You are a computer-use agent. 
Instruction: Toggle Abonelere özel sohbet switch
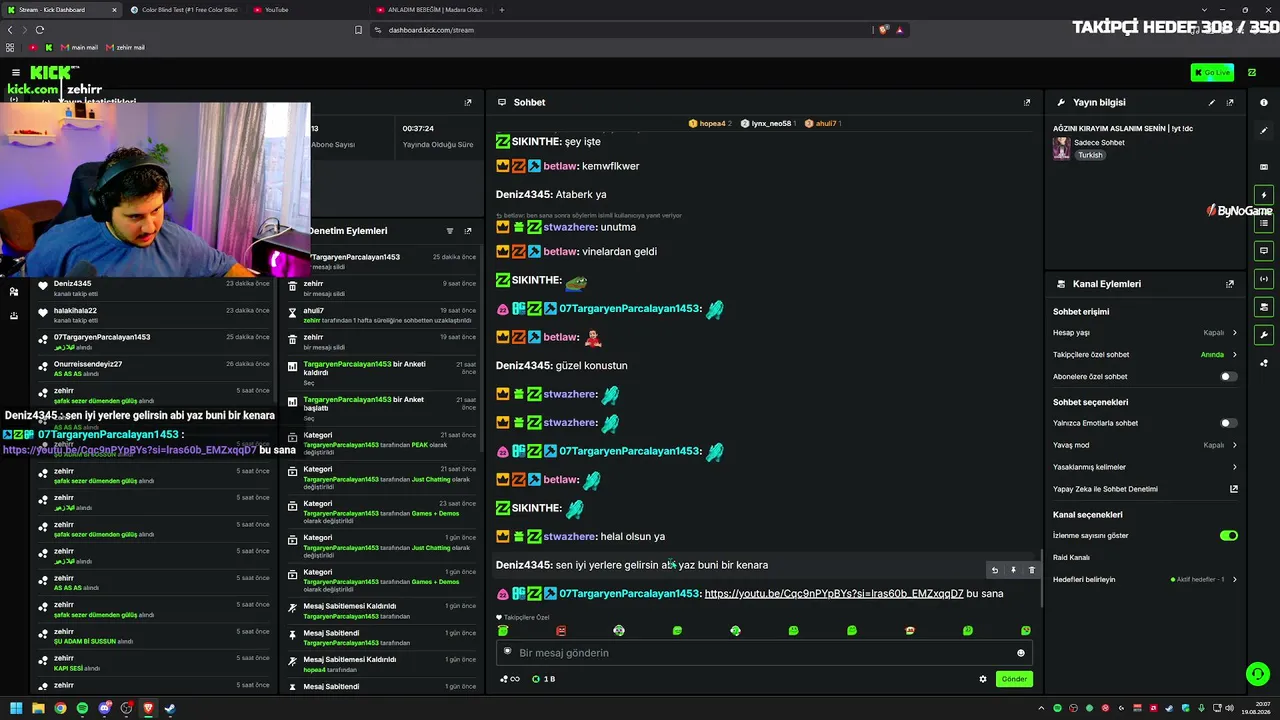[x=1228, y=377]
